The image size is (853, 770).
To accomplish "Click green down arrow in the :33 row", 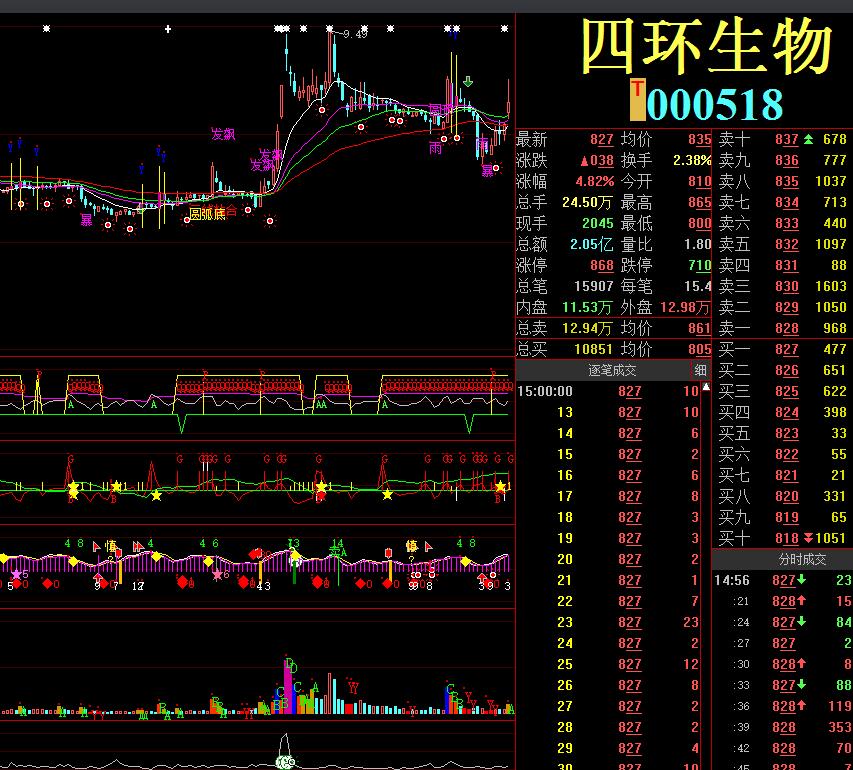I will tap(801, 685).
